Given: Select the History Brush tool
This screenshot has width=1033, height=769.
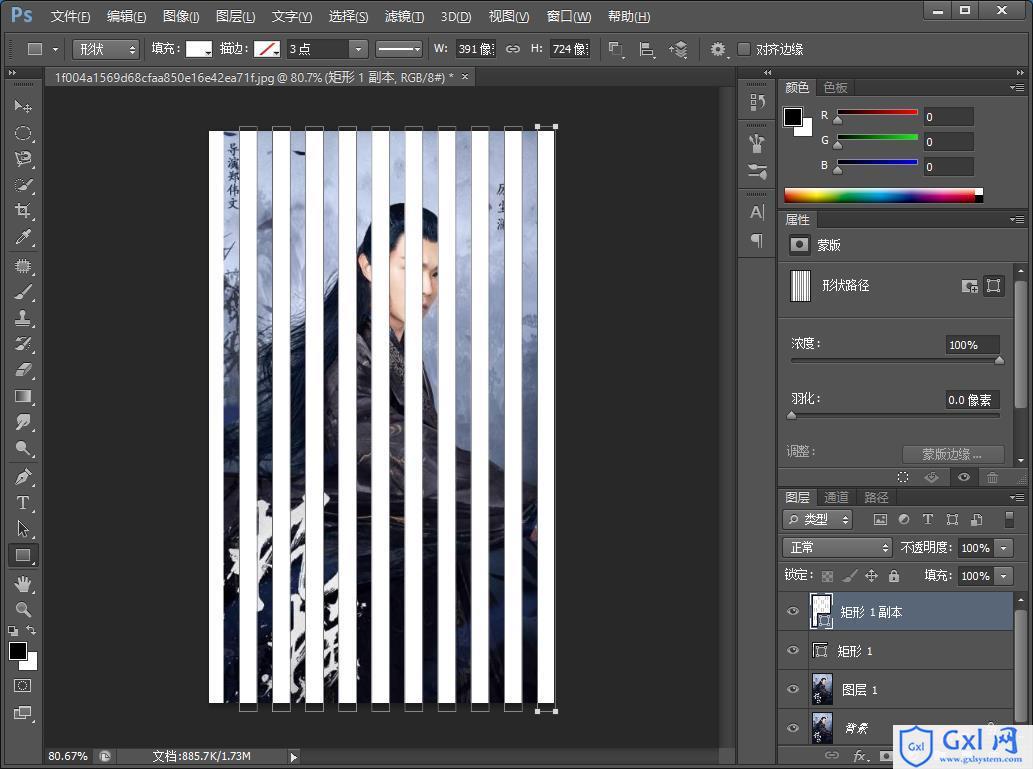Looking at the screenshot, I should [x=23, y=343].
